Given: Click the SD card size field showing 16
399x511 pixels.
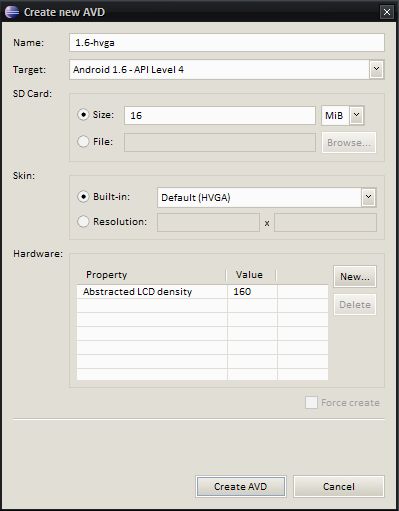Looking at the screenshot, I should point(220,115).
